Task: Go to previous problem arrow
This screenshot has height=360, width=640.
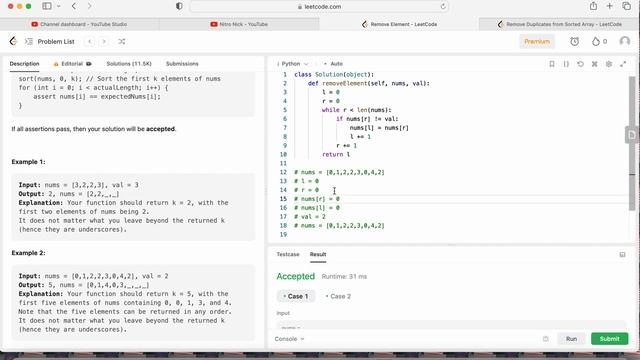Action: click(x=90, y=42)
